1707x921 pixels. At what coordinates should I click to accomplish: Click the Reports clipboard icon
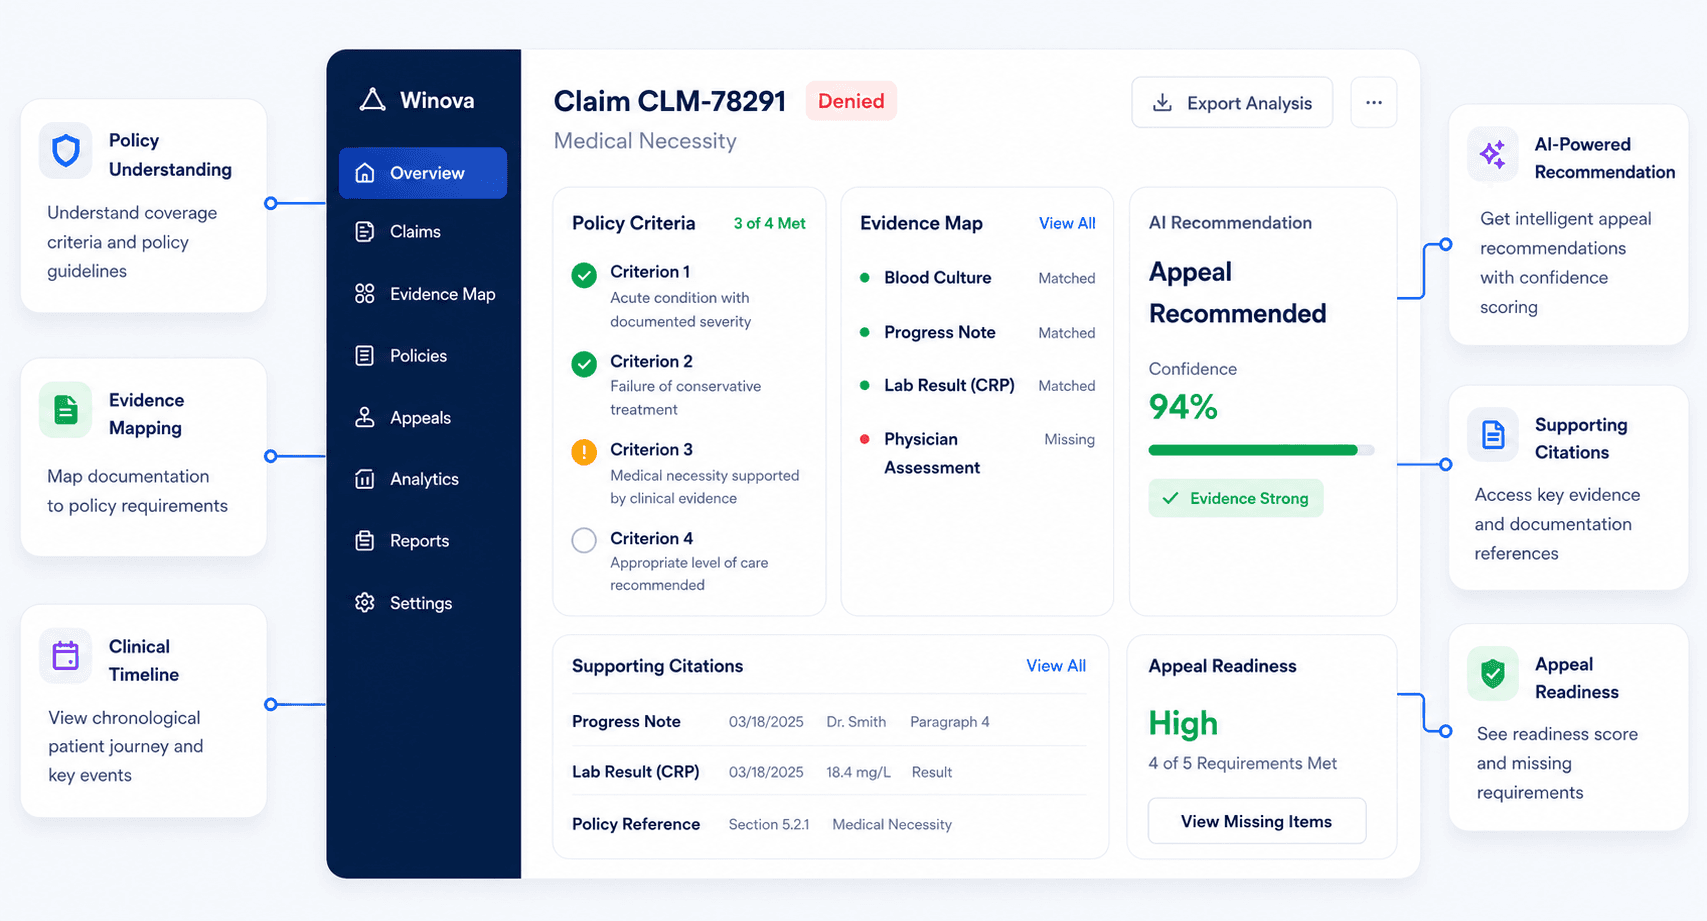pyautogui.click(x=365, y=541)
